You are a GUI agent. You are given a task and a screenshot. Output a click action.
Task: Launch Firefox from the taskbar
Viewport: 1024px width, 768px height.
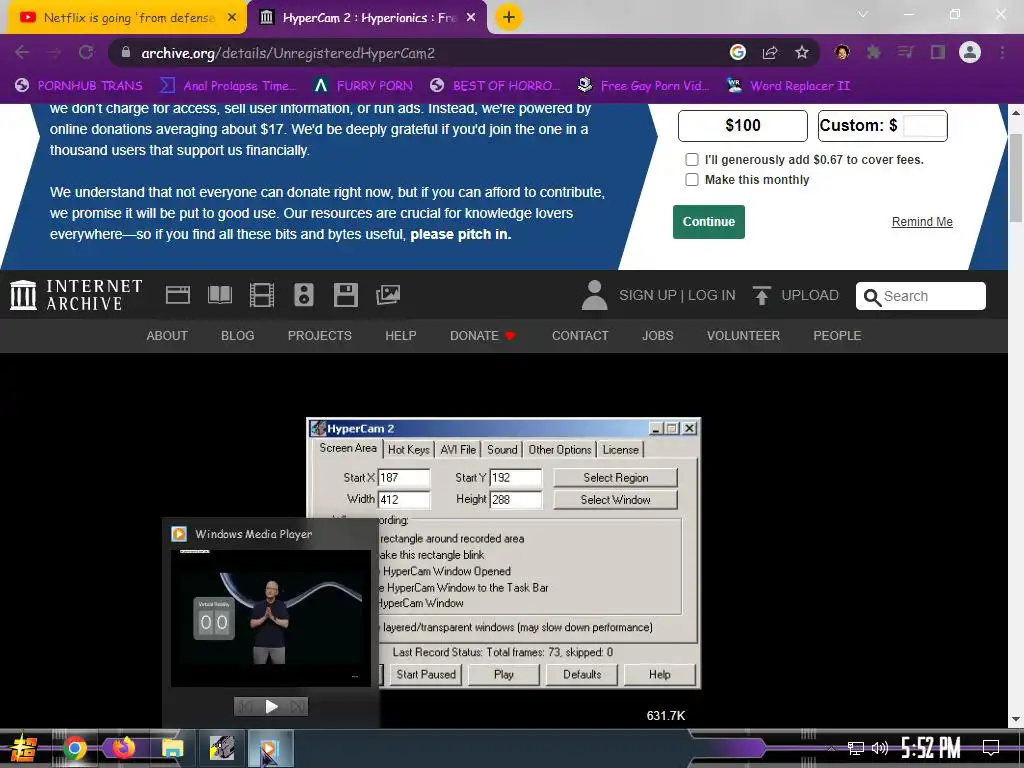pyautogui.click(x=123, y=748)
